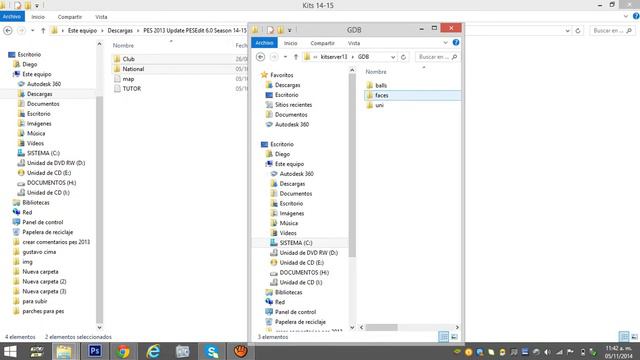Open address history dropdown in Kits window

[x=567, y=31]
